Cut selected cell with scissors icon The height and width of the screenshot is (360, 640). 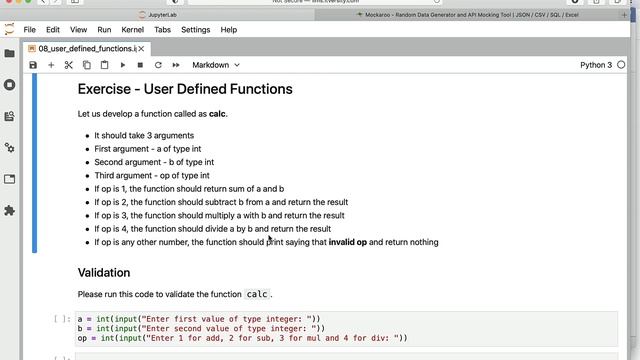tap(69, 65)
